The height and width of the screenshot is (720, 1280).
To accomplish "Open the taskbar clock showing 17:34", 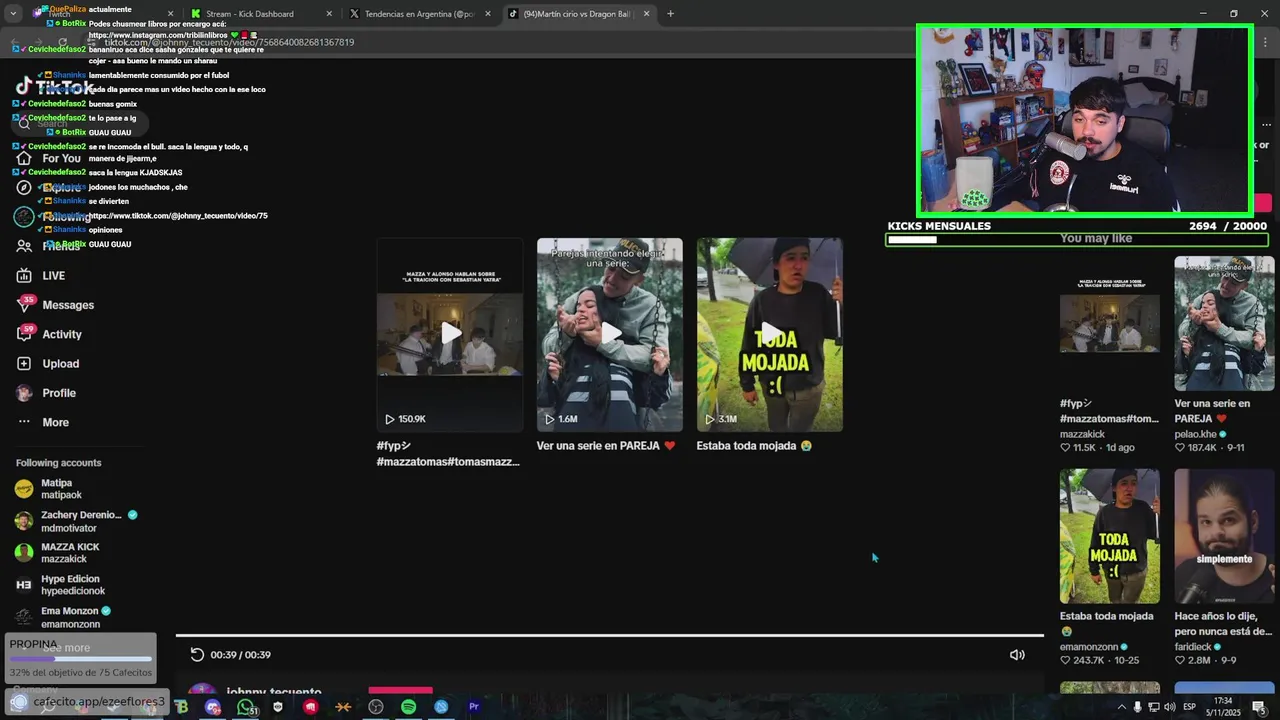I will tap(1223, 707).
